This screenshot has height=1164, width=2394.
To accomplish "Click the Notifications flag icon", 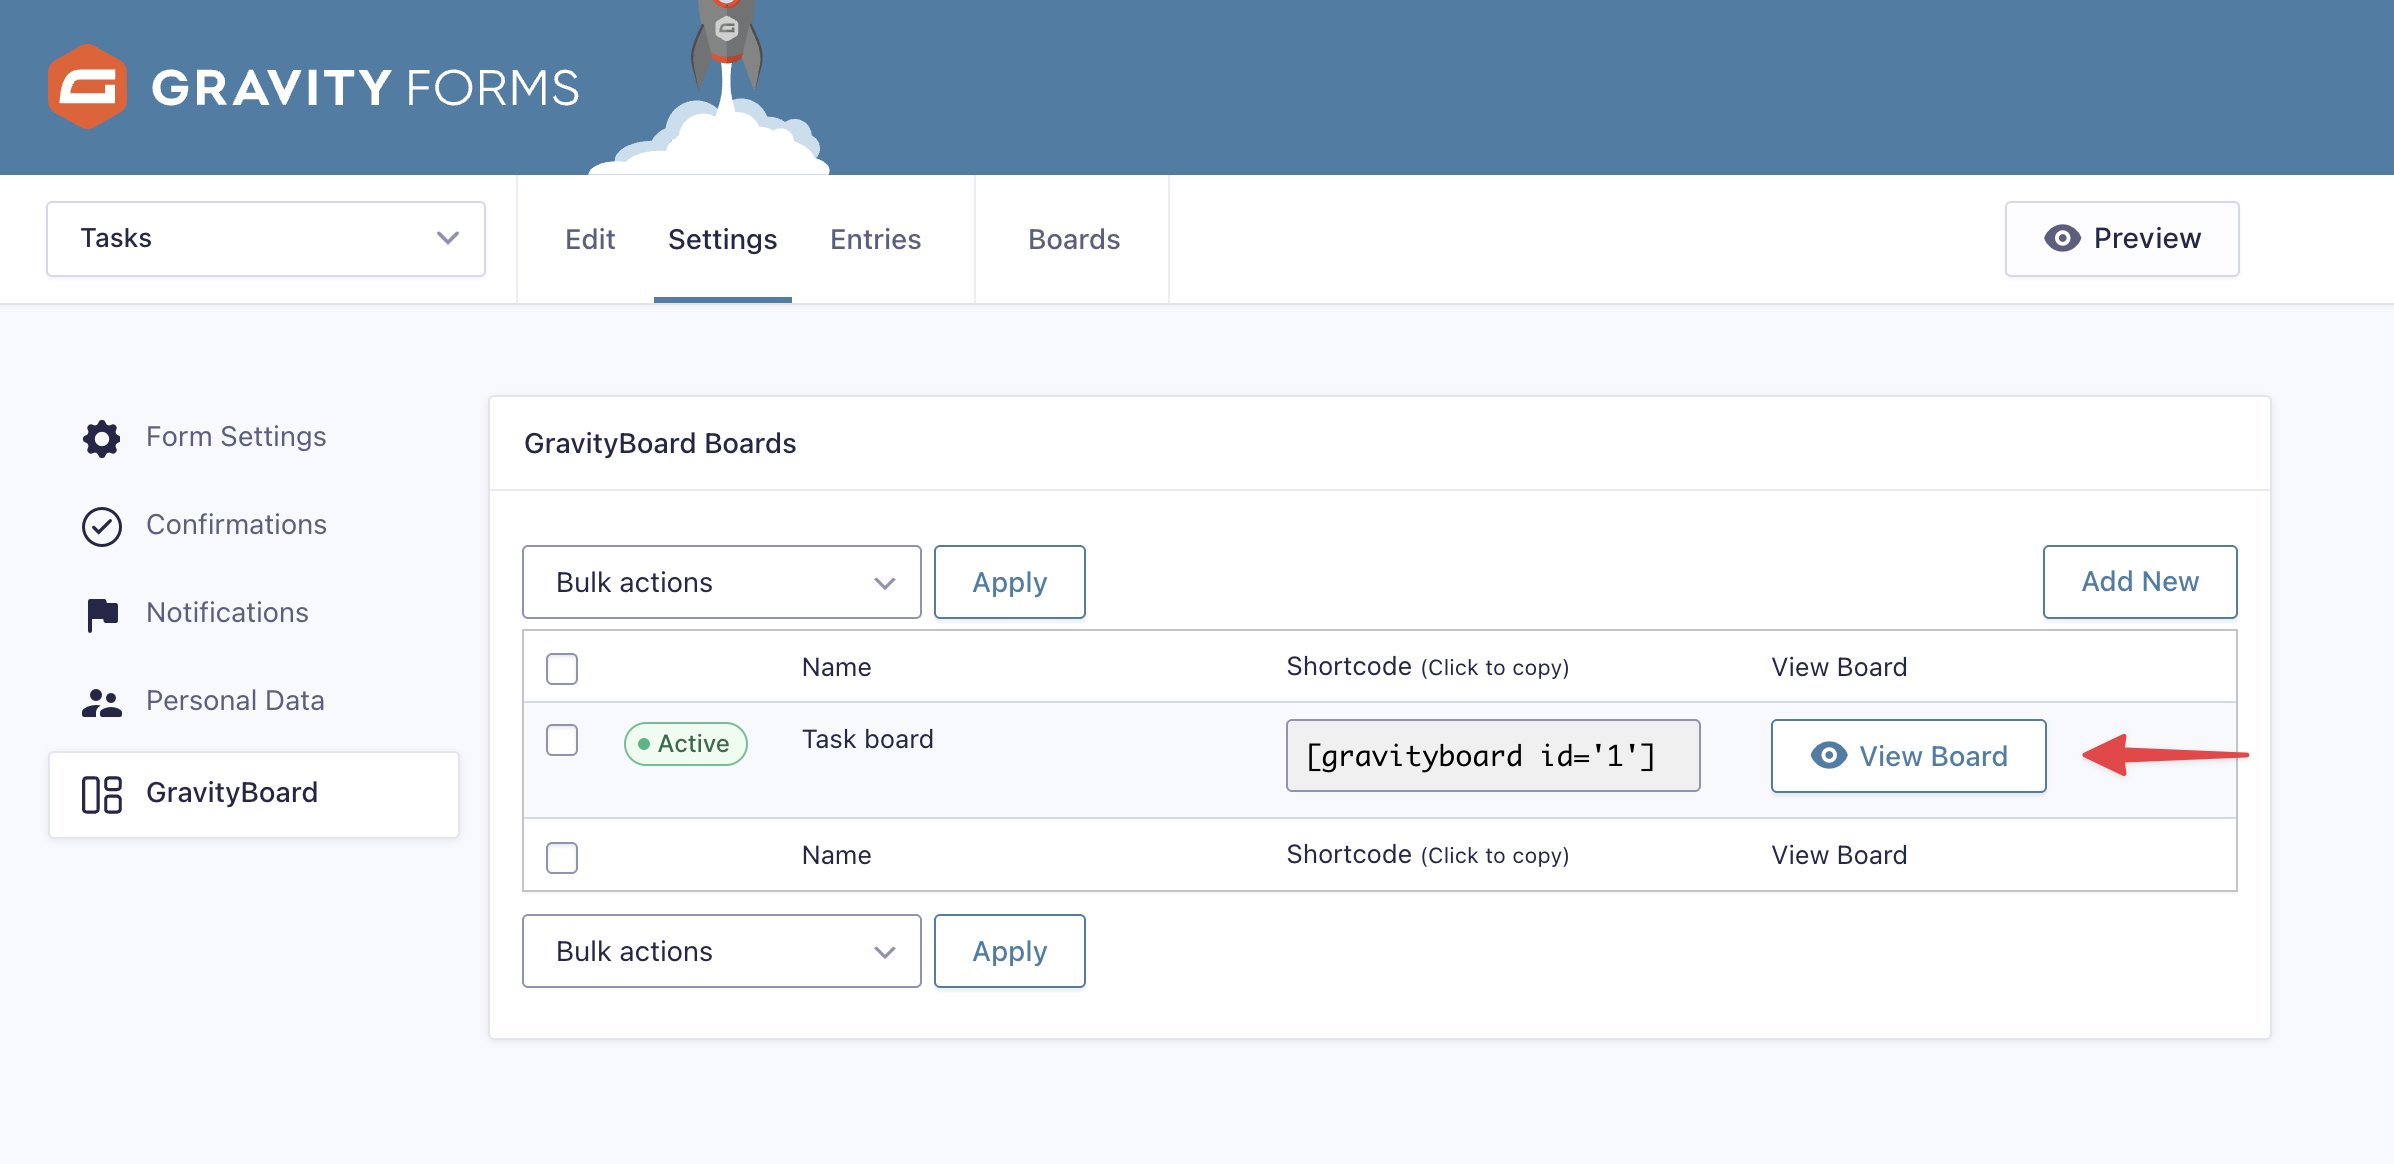I will tap(102, 614).
